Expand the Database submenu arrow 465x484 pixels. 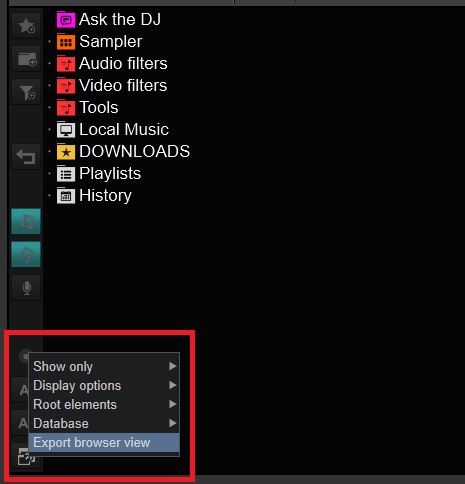(x=172, y=423)
